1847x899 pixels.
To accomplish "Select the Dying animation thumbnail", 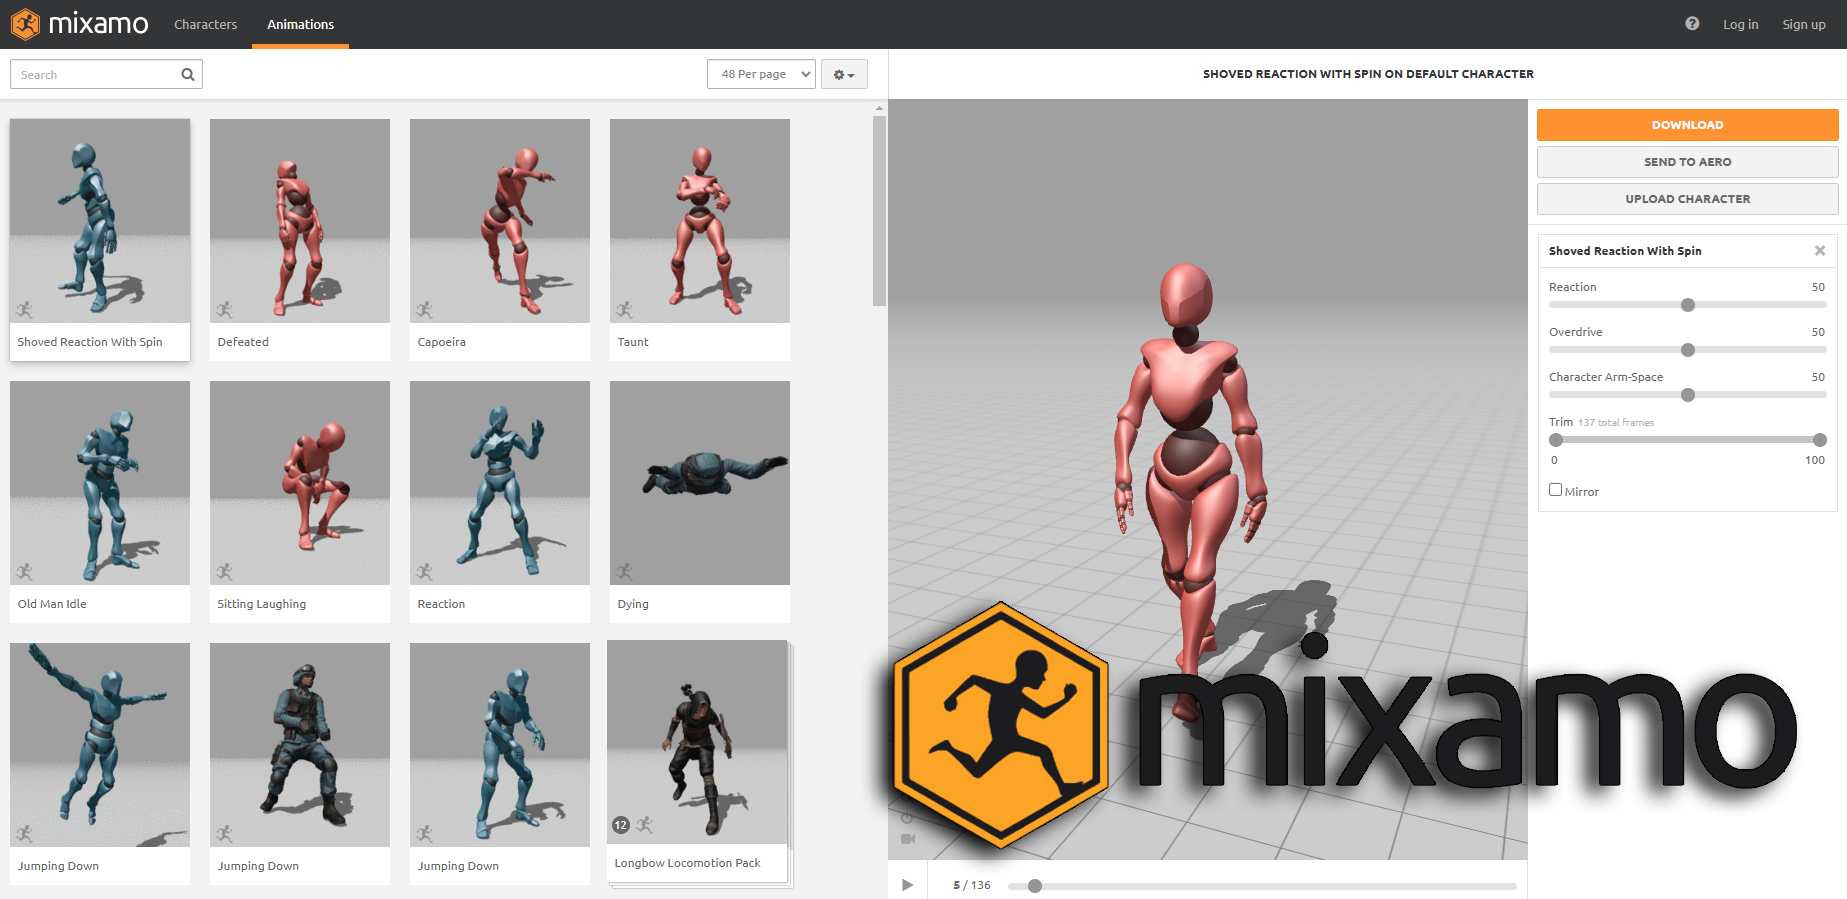I will click(700, 483).
